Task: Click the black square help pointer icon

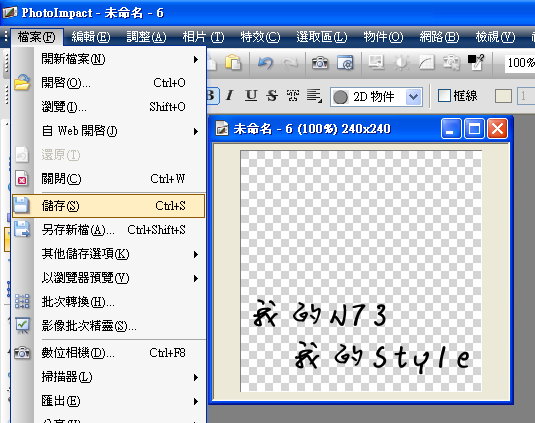Action: point(476,62)
